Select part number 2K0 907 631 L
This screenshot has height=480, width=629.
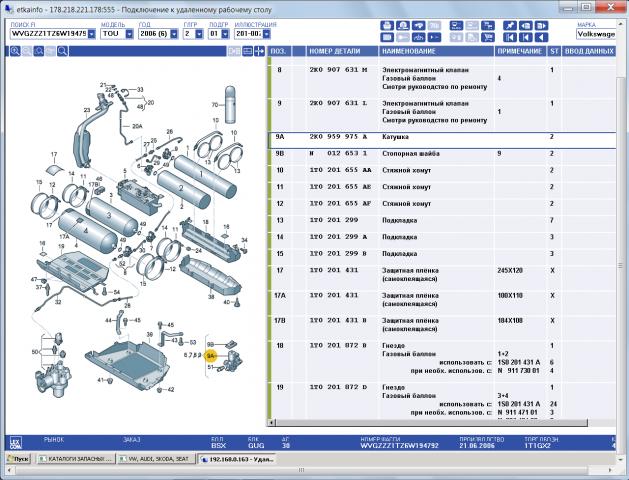[338, 103]
